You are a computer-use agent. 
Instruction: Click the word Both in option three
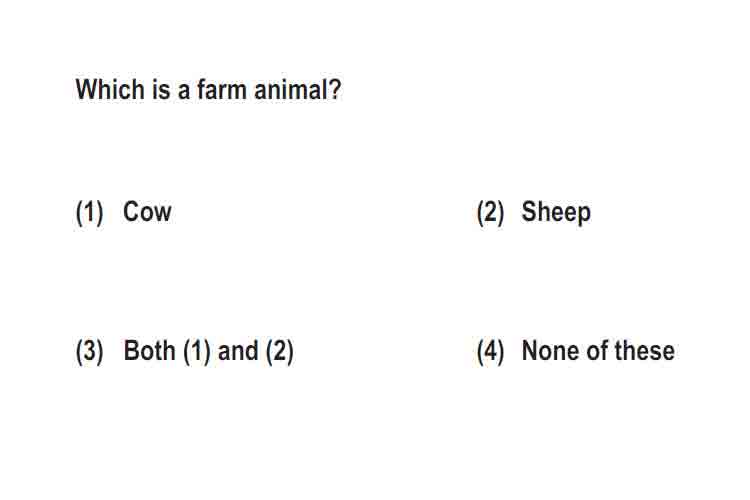pyautogui.click(x=149, y=351)
